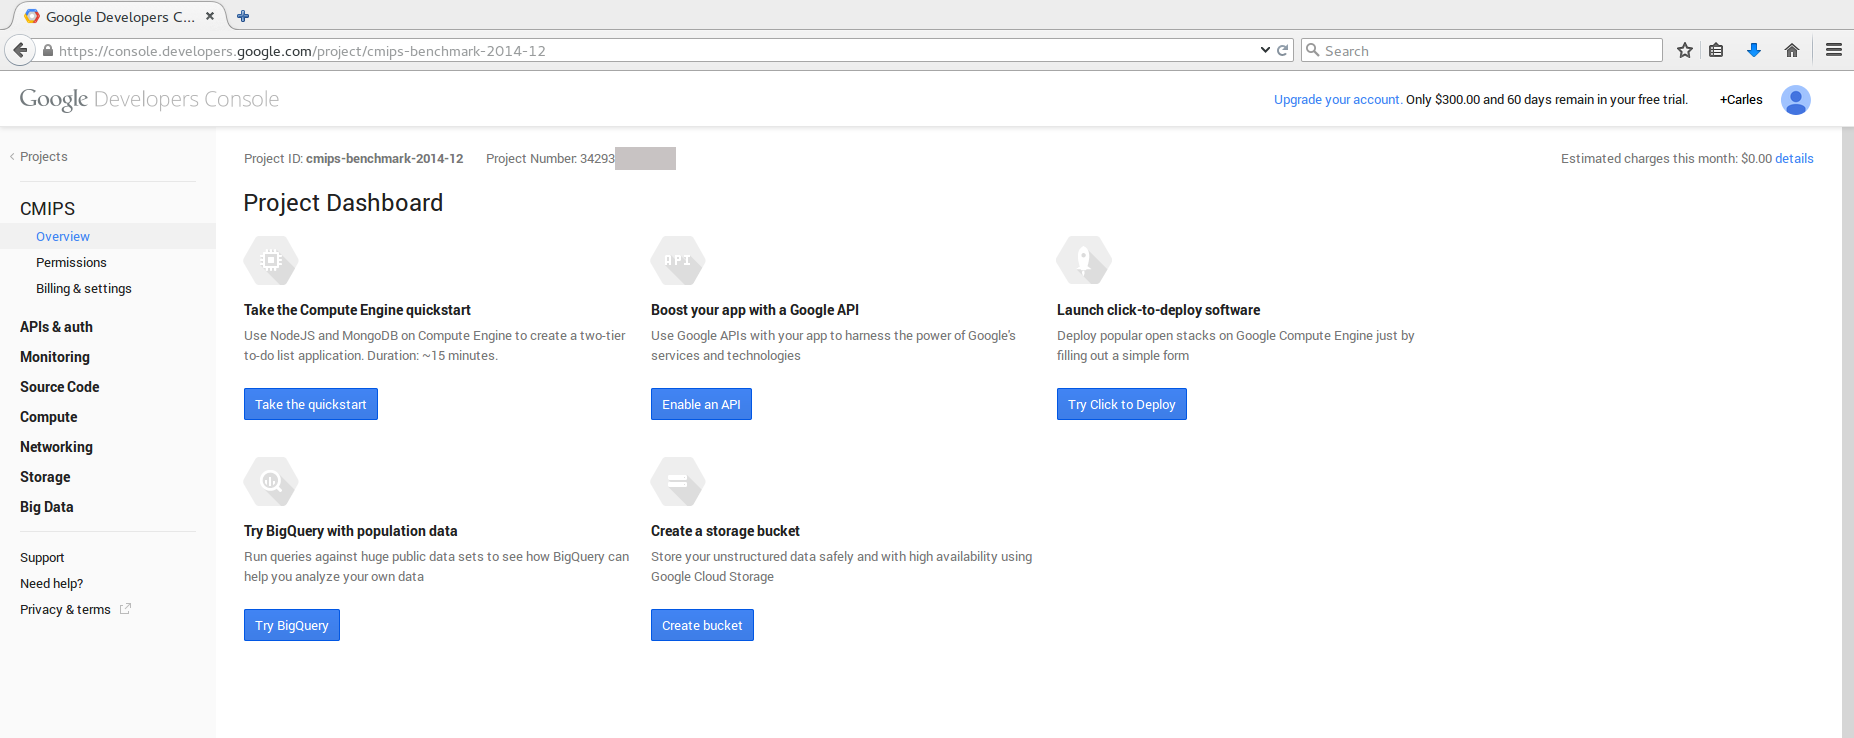
Task: Click the API hexagon icon
Action: pyautogui.click(x=678, y=261)
